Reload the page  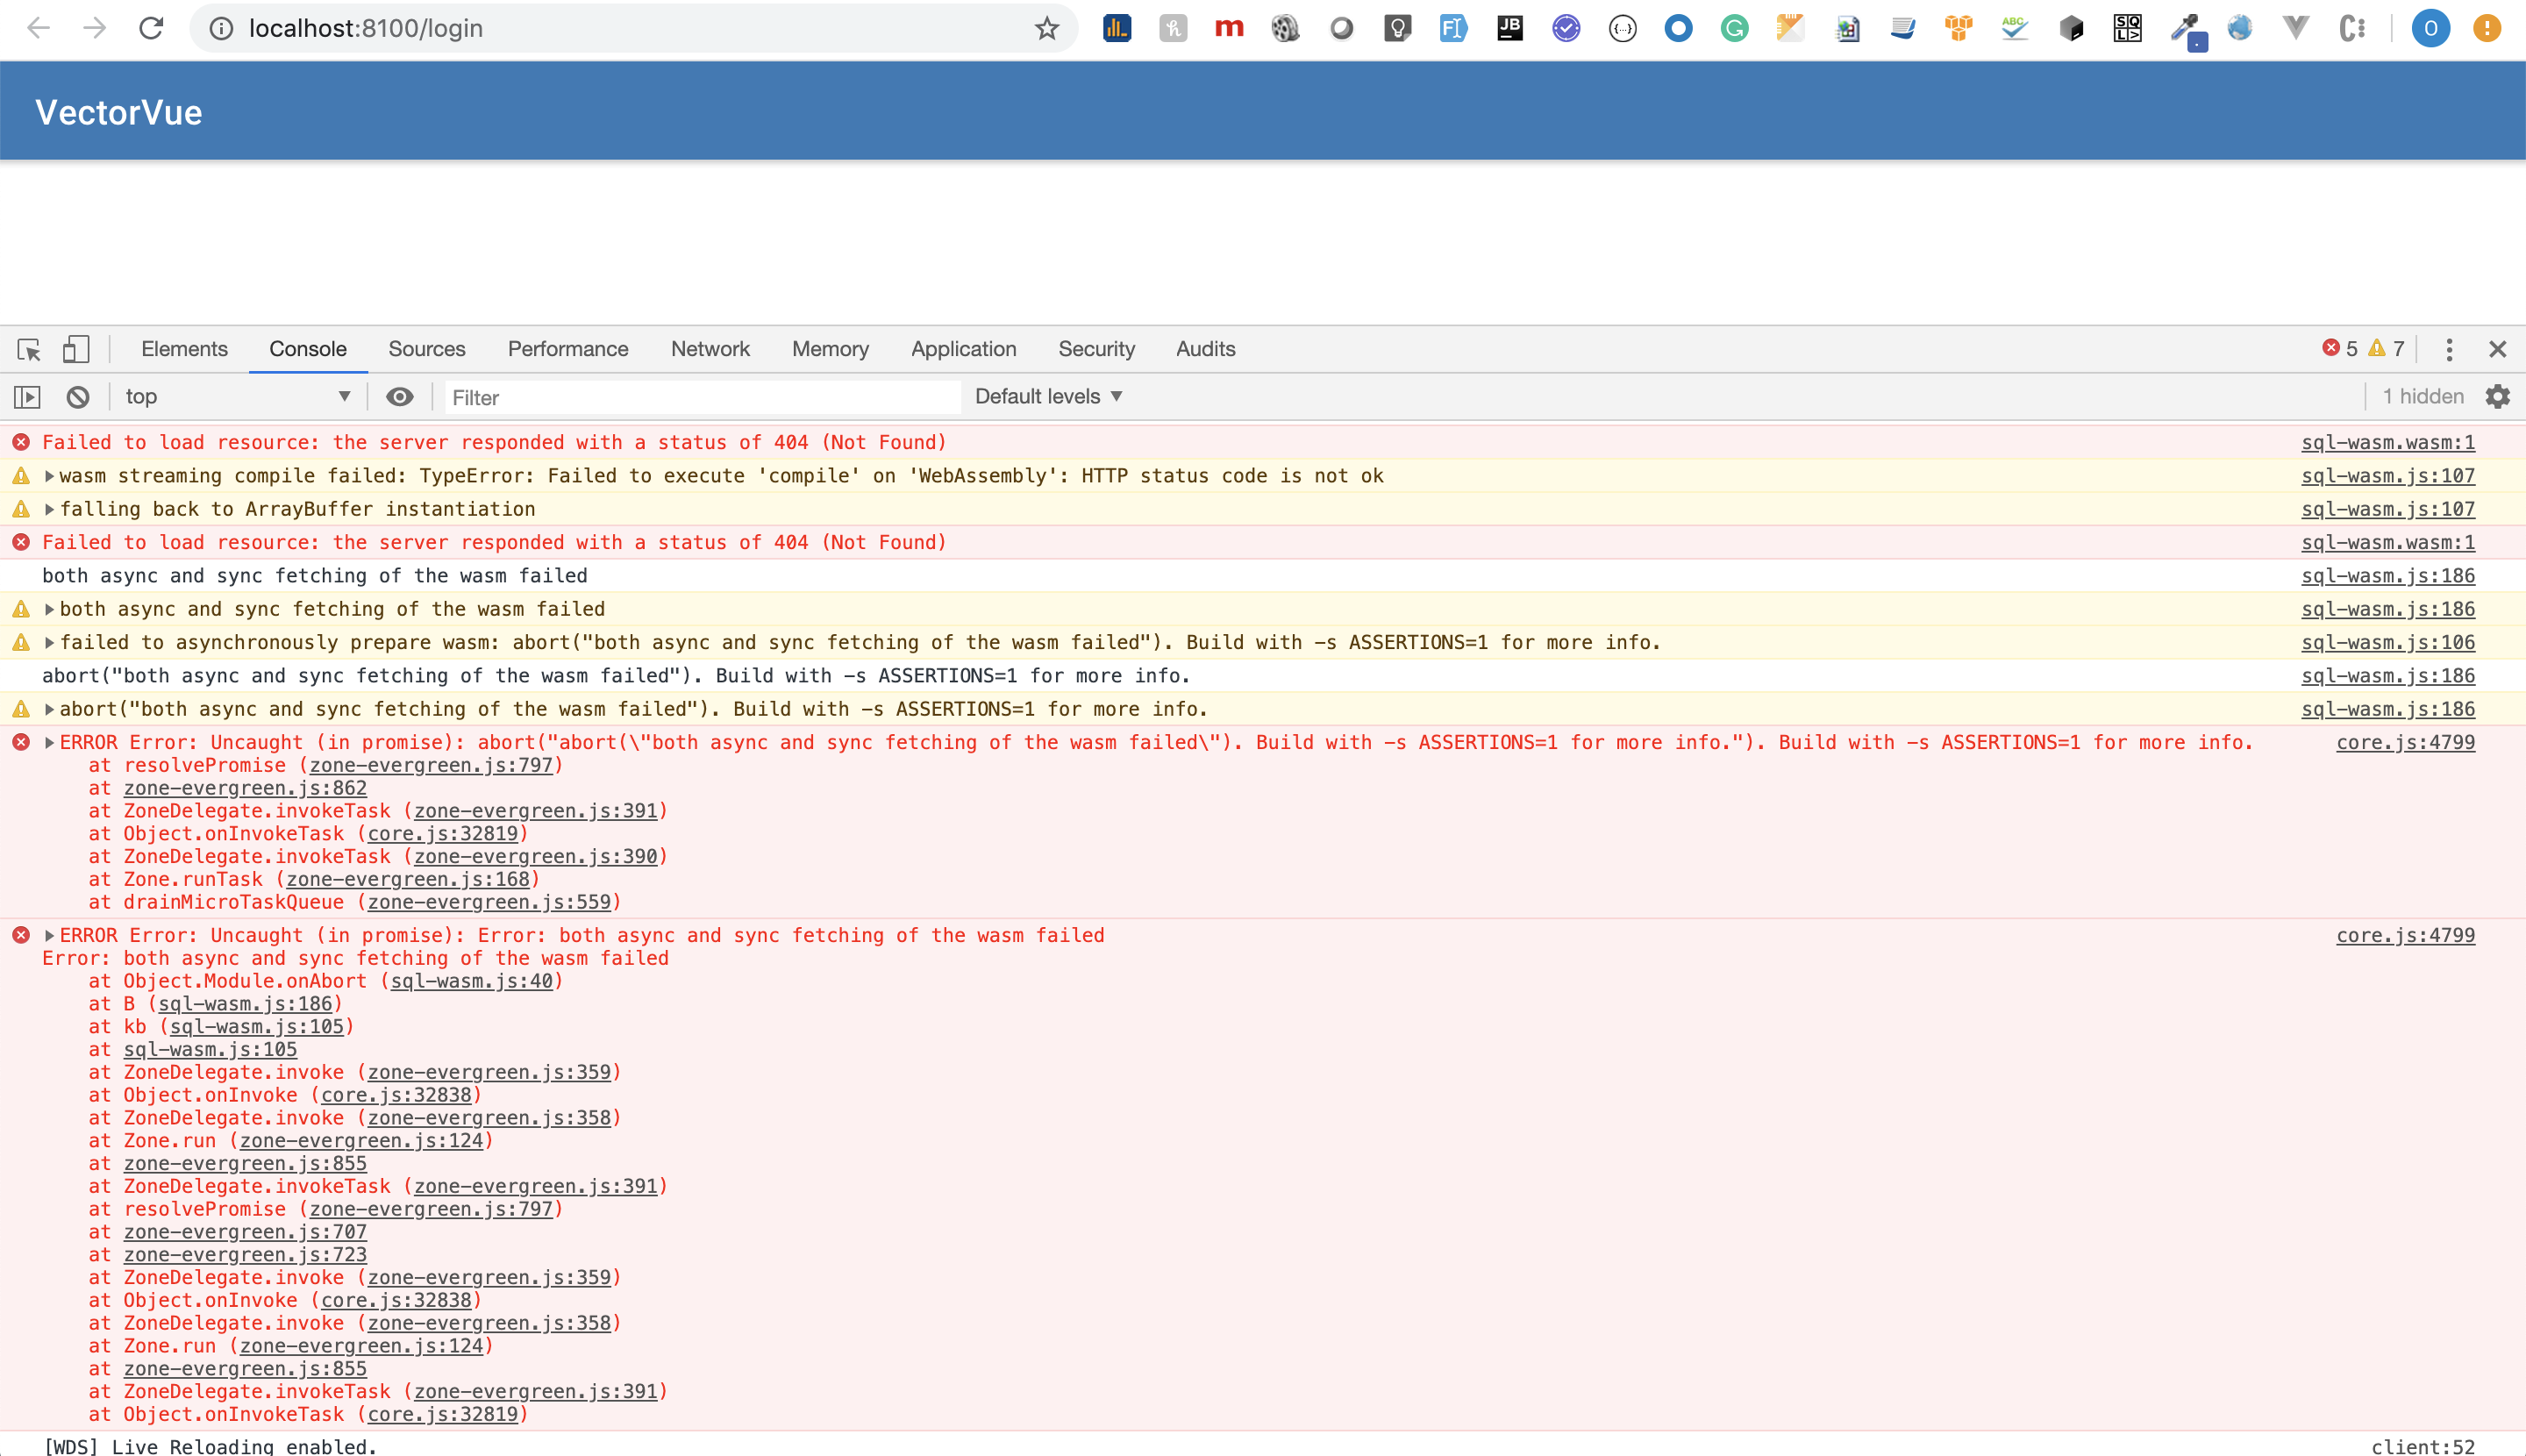(151, 28)
